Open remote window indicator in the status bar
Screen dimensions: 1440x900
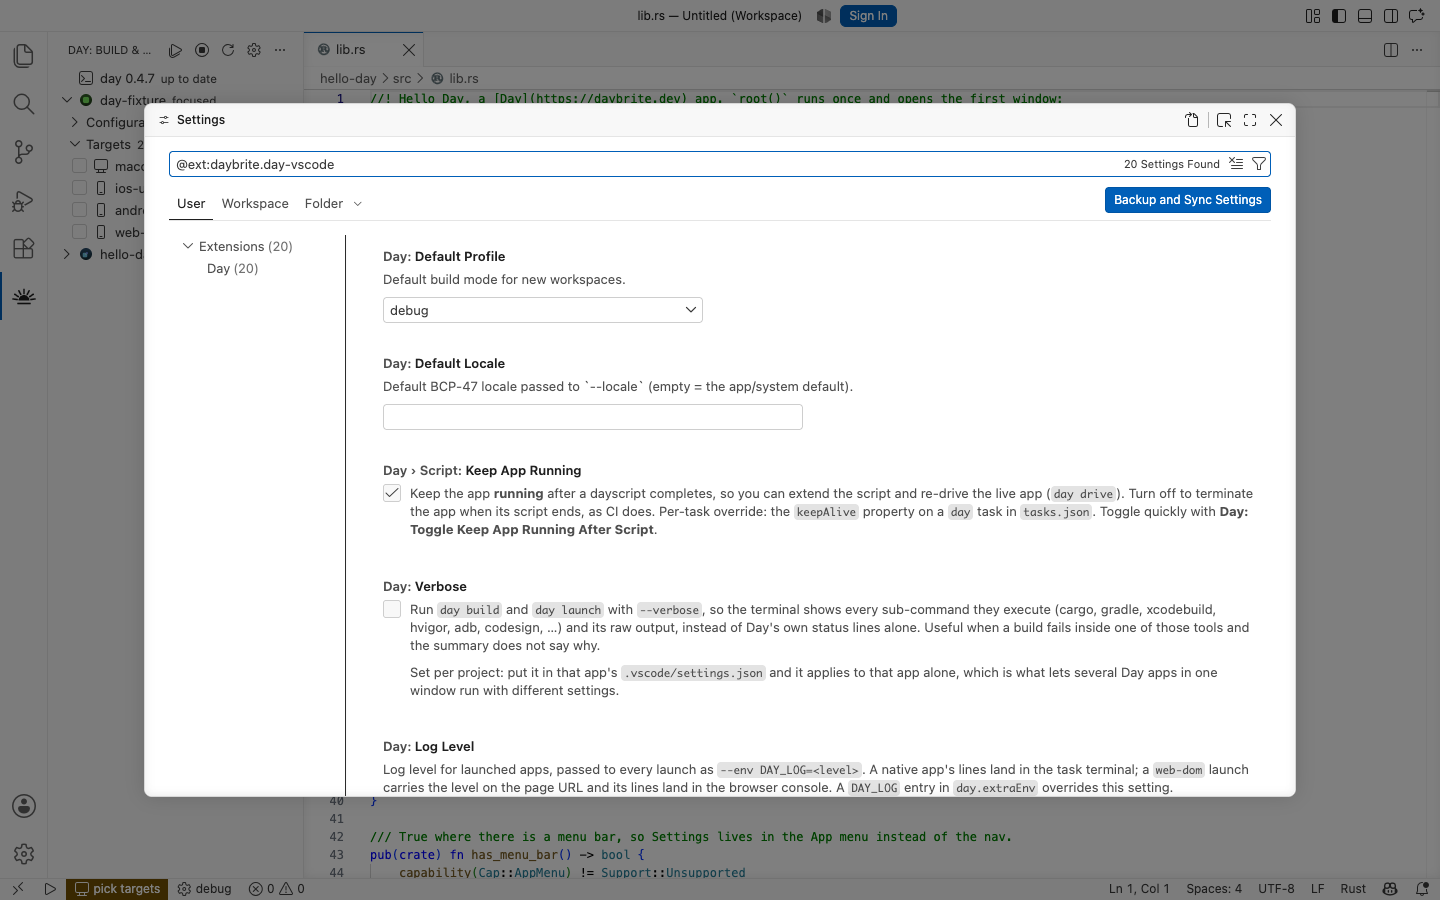point(18,888)
